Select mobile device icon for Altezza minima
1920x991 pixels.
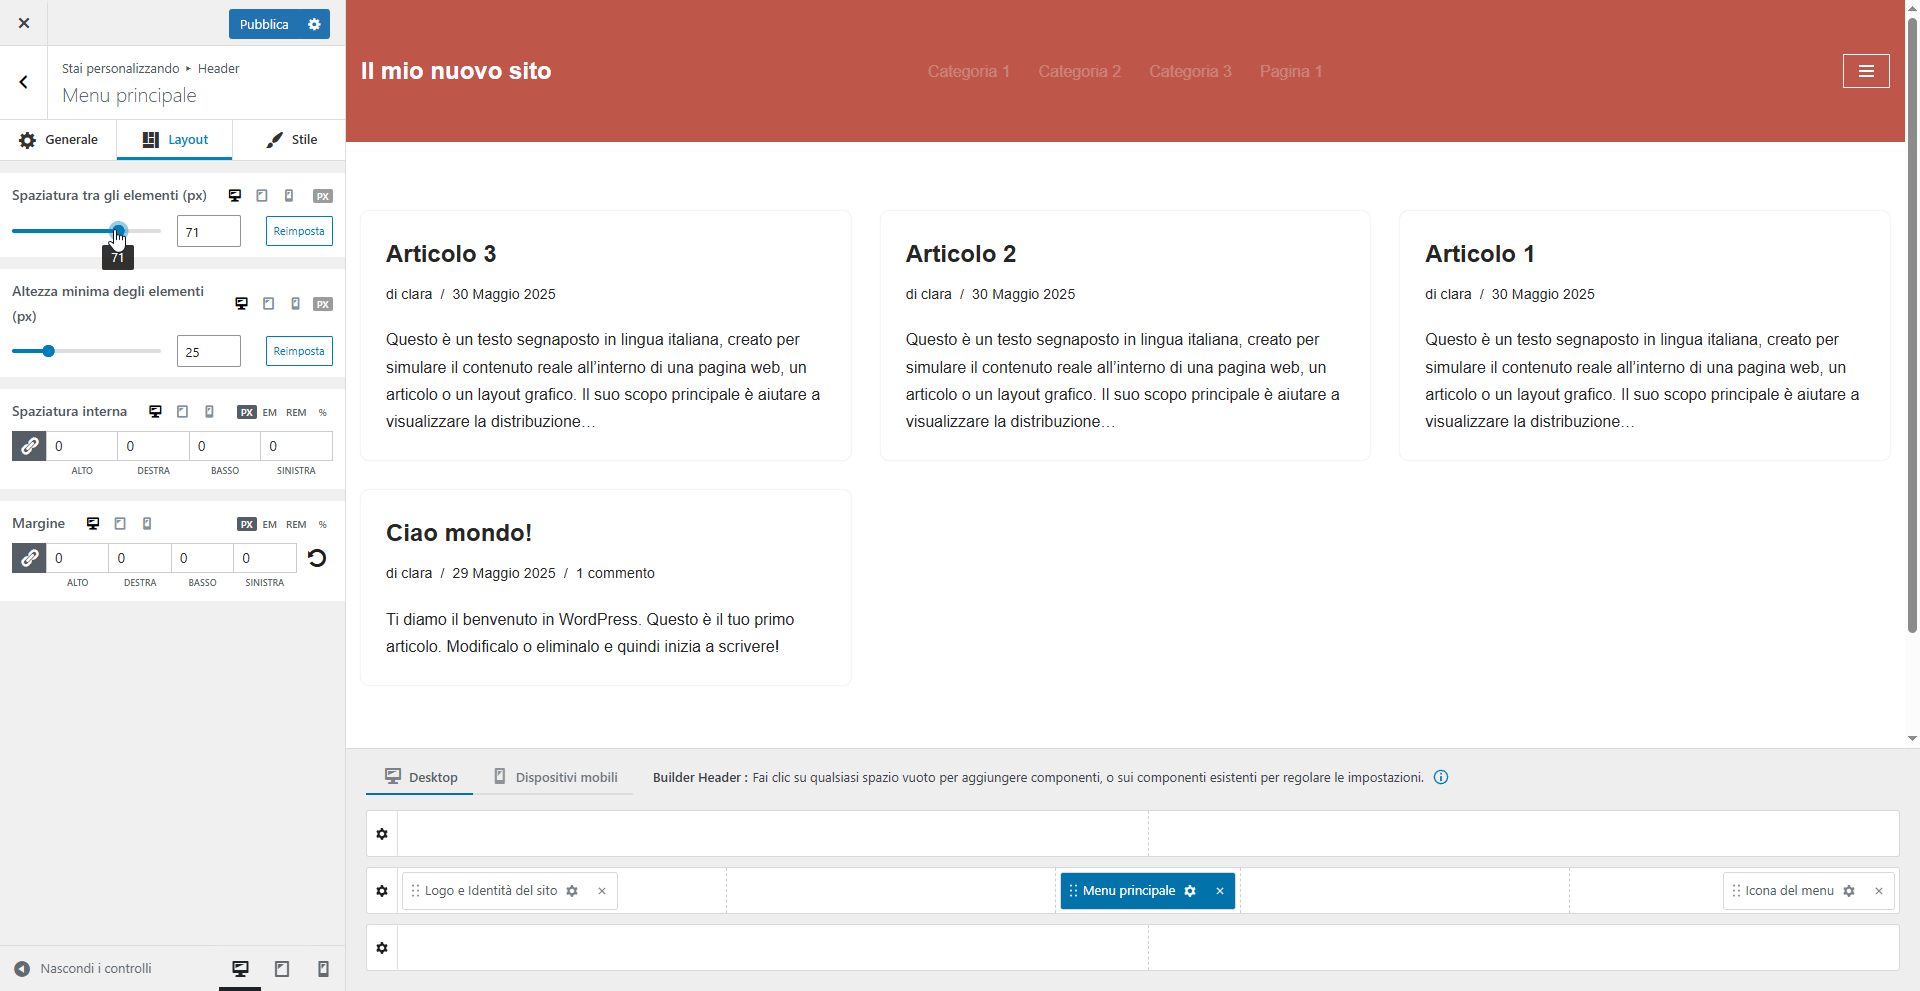(x=295, y=304)
